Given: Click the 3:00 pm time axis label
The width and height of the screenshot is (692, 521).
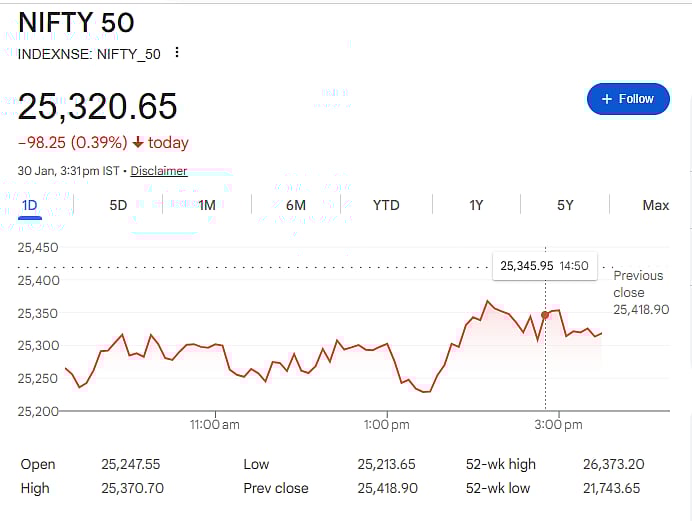Looking at the screenshot, I should pyautogui.click(x=558, y=425).
